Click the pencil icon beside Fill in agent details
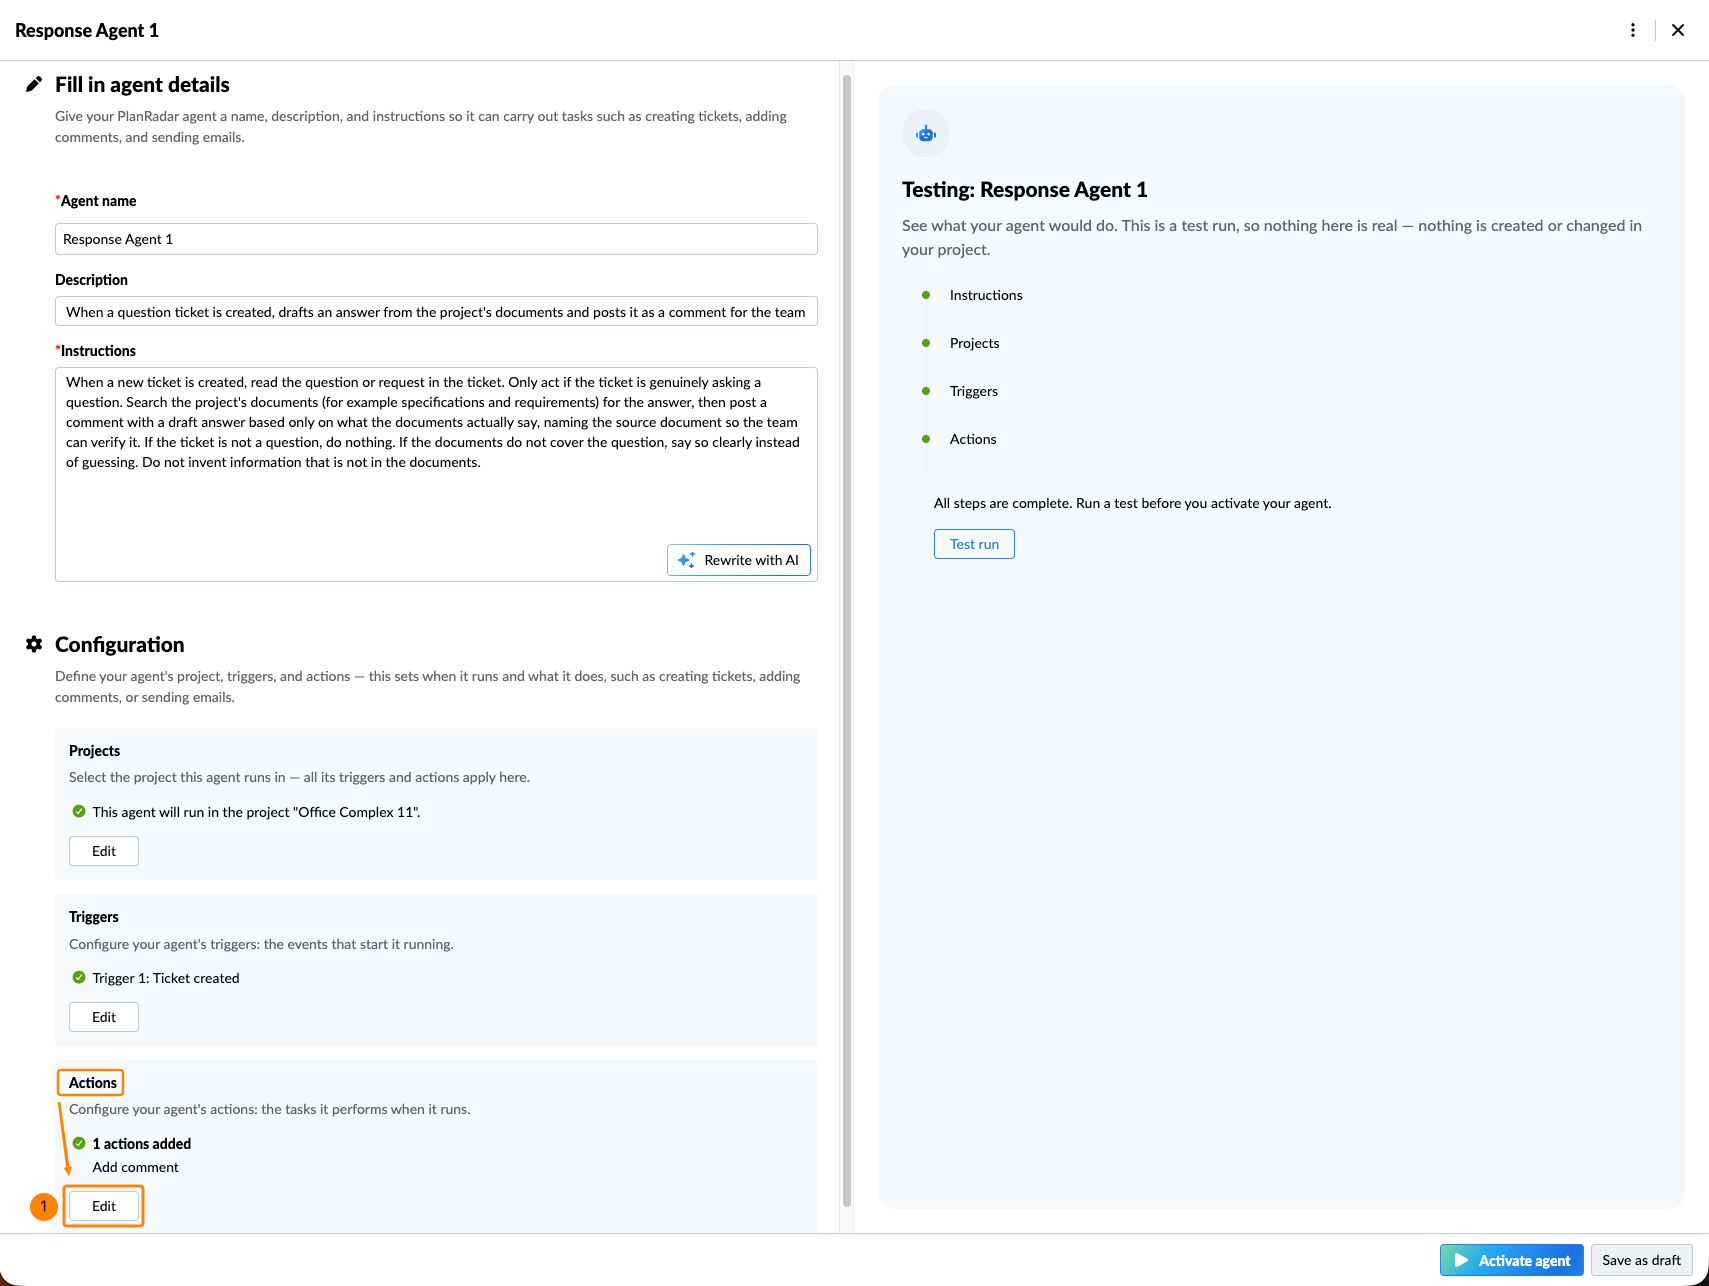Viewport: 1709px width, 1286px height. coord(34,84)
